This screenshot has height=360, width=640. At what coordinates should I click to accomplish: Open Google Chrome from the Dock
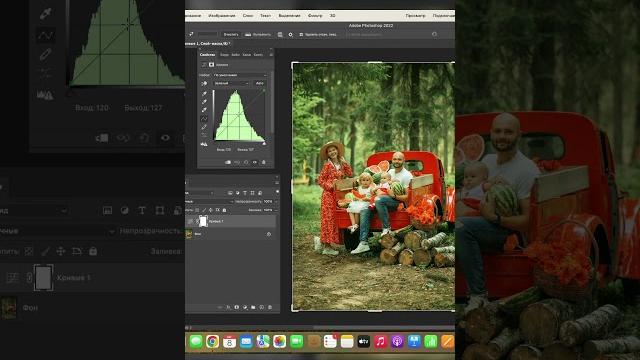pos(212,341)
